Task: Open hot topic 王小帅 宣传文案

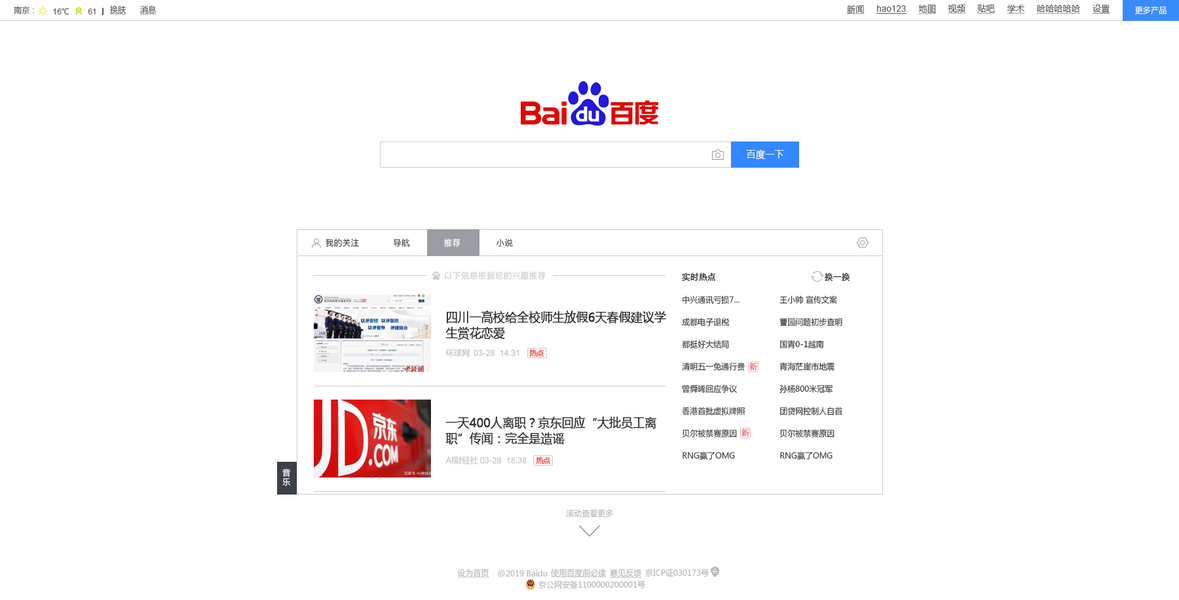Action: point(808,299)
